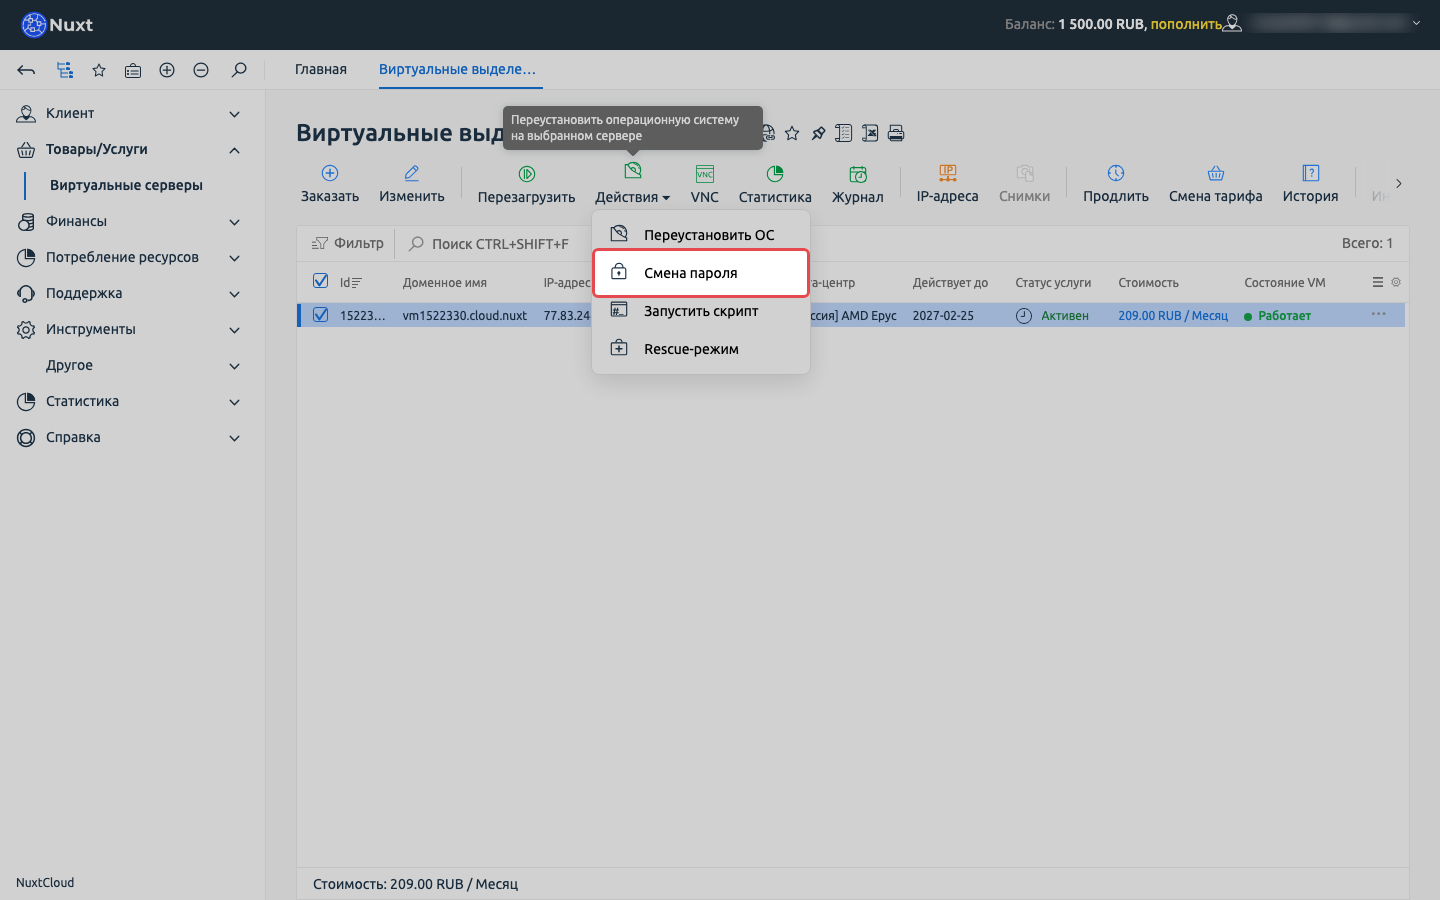Click the briefcase icon in the top bar

click(133, 70)
